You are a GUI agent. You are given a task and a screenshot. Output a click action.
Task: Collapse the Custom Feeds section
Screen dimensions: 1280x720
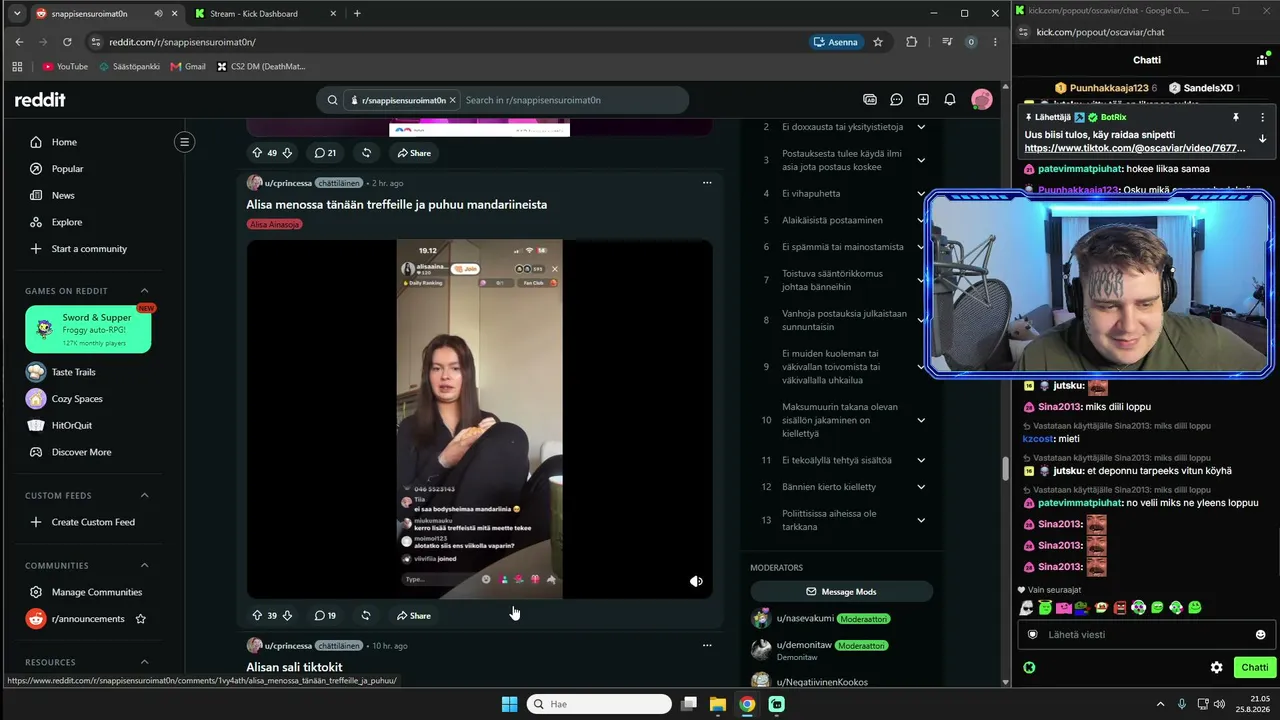click(144, 495)
